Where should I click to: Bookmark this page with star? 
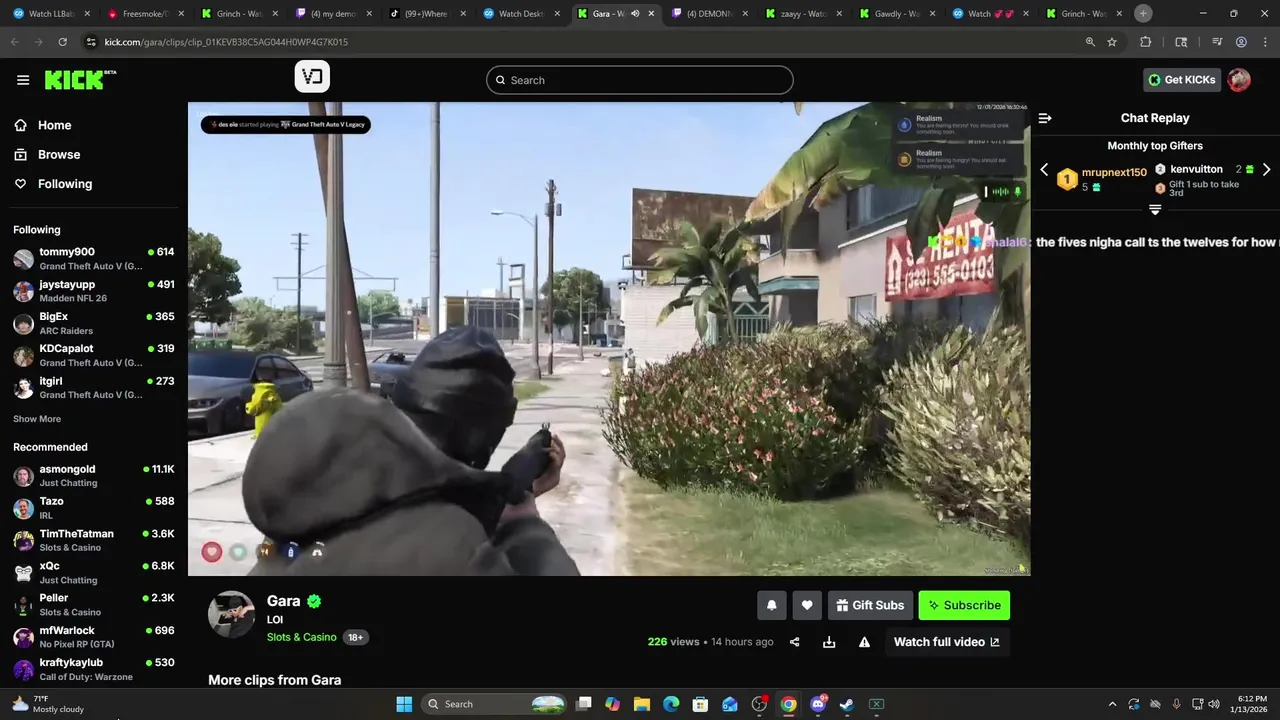pyautogui.click(x=1112, y=42)
